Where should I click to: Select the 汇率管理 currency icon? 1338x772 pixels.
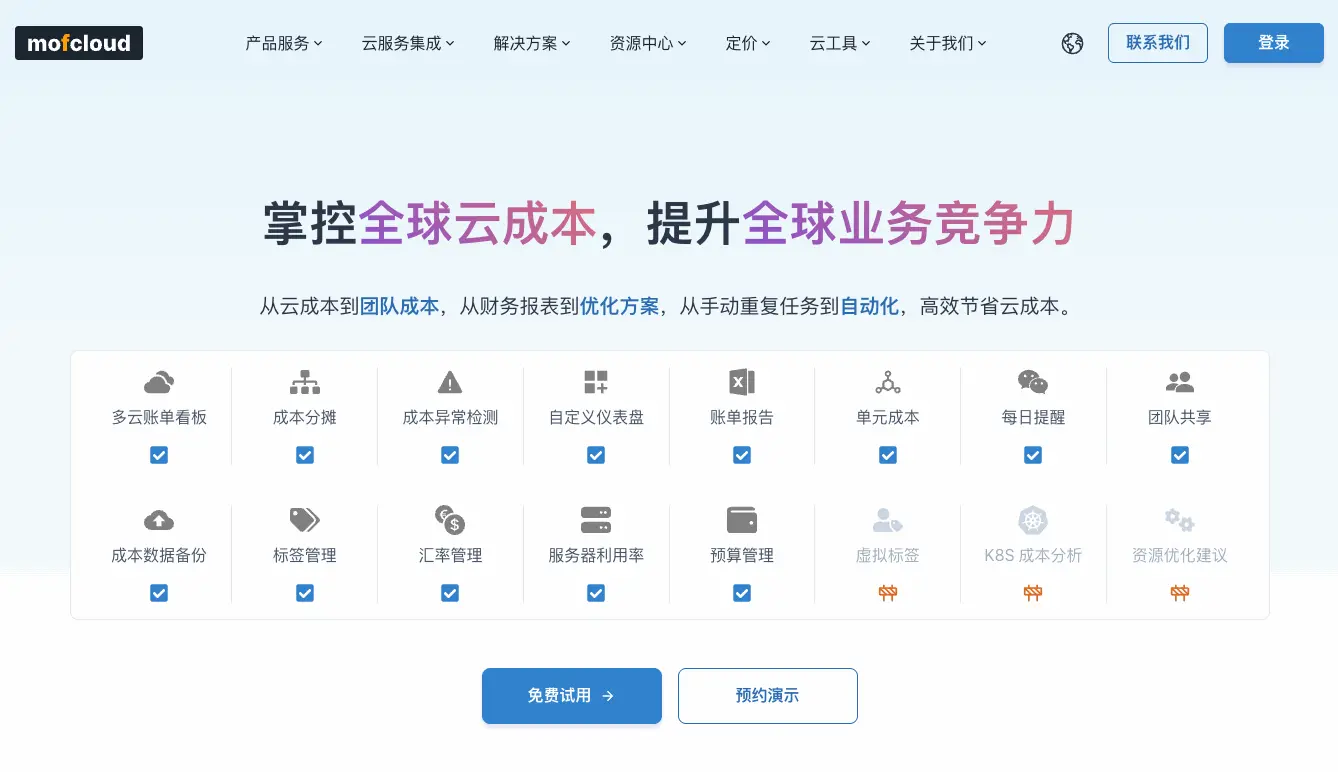[x=450, y=520]
